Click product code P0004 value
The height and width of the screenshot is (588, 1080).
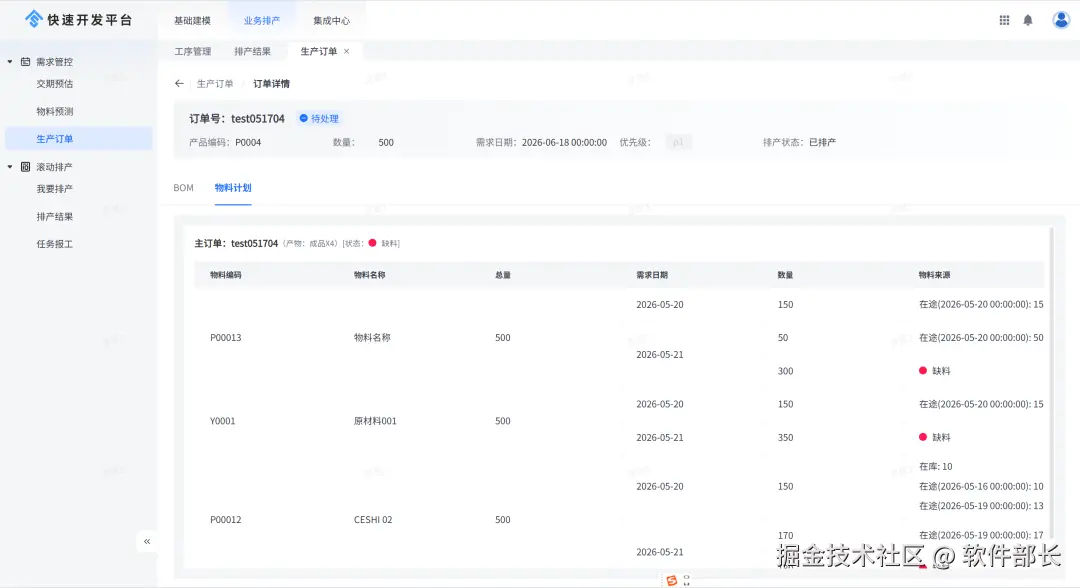(x=248, y=143)
